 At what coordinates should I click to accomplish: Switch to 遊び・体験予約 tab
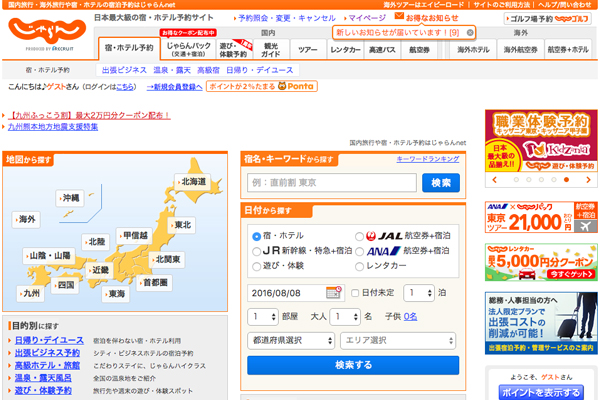[234, 49]
